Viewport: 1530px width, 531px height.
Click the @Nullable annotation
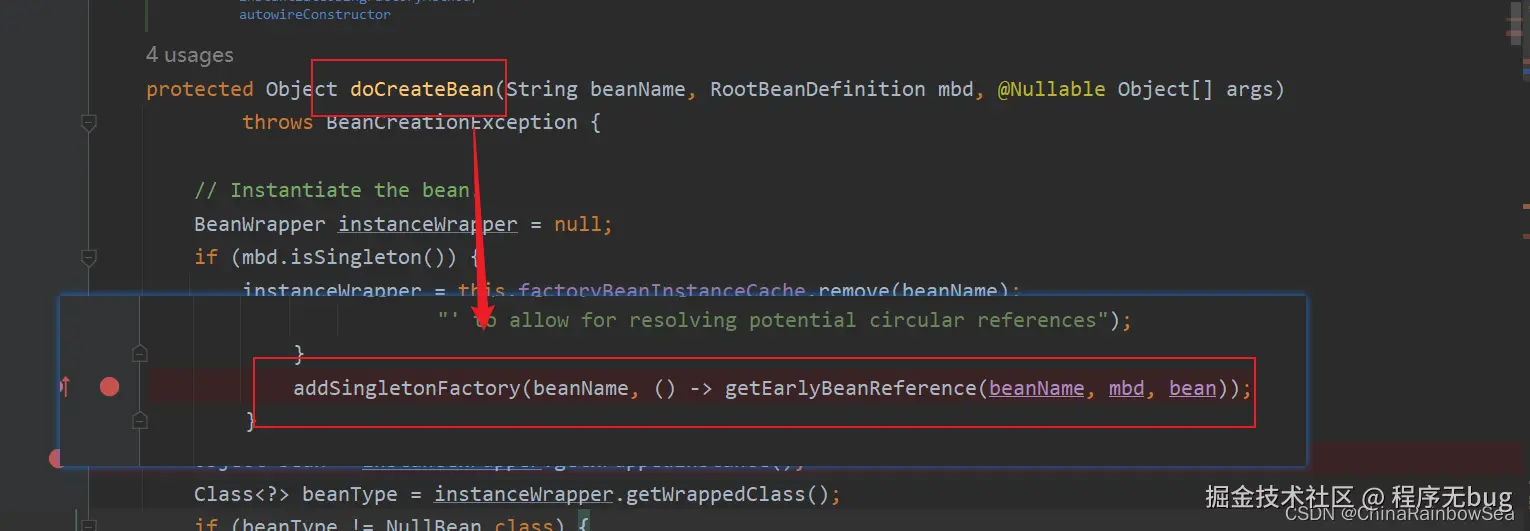click(x=1052, y=89)
